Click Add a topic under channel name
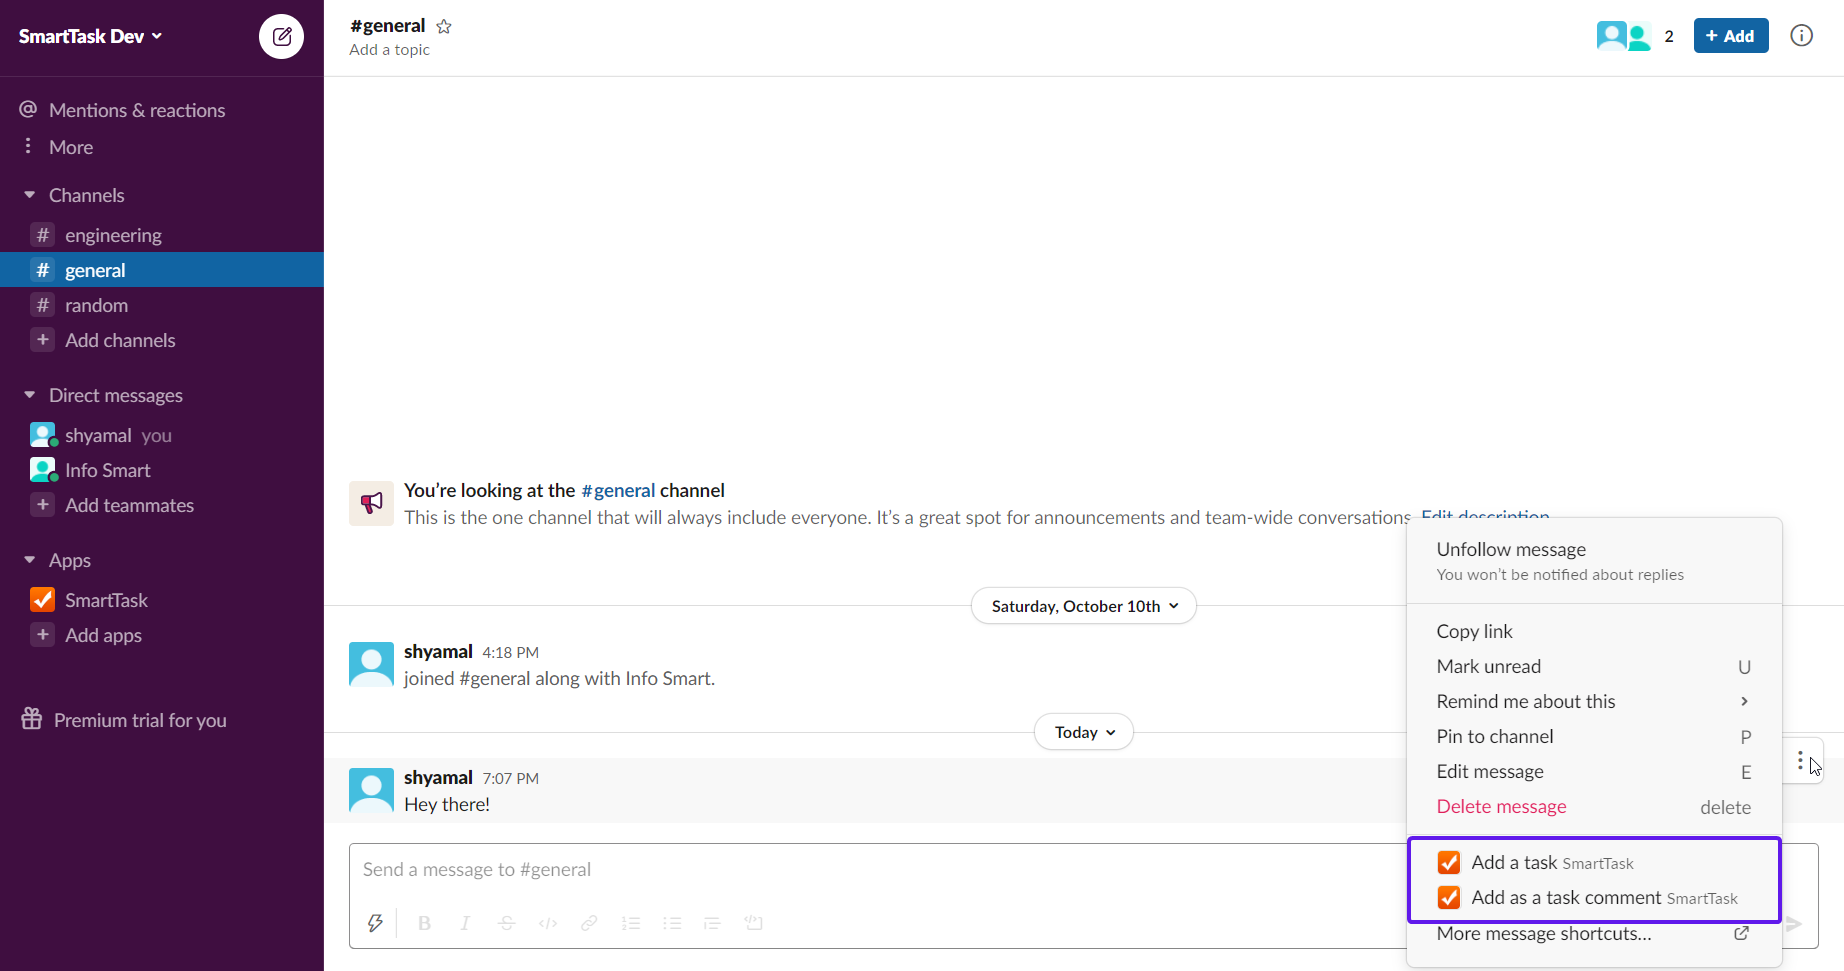 pos(390,50)
